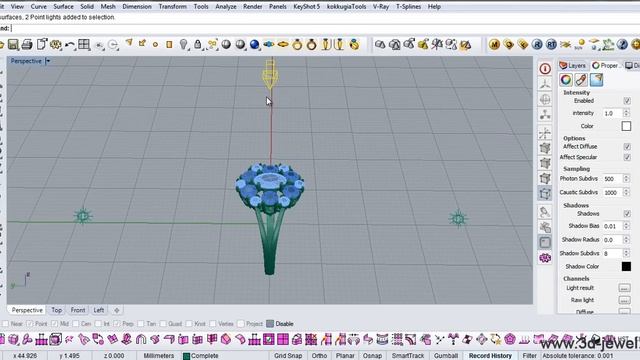Switch to the Front viewport tab
This screenshot has height=360, width=640.
(78, 310)
